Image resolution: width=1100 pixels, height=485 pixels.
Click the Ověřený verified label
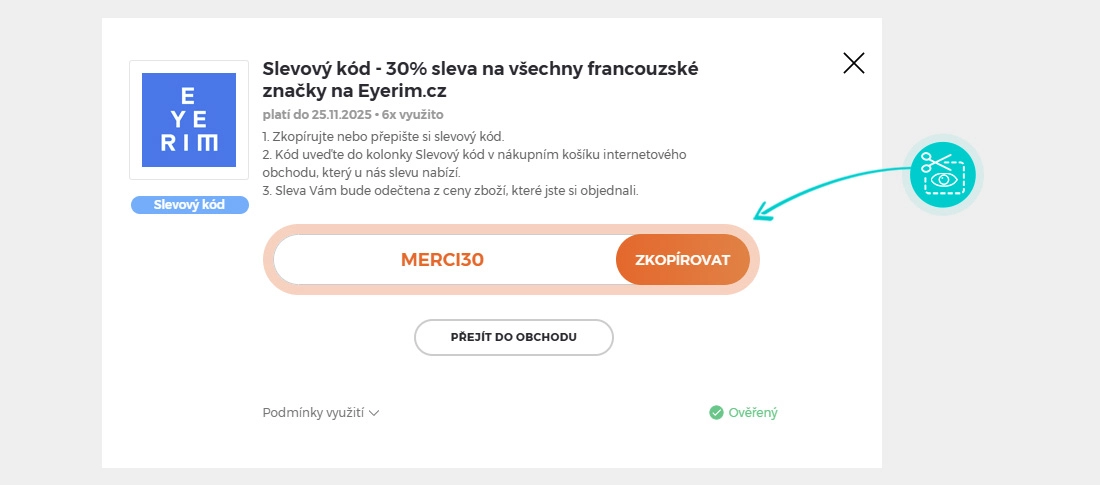point(752,412)
